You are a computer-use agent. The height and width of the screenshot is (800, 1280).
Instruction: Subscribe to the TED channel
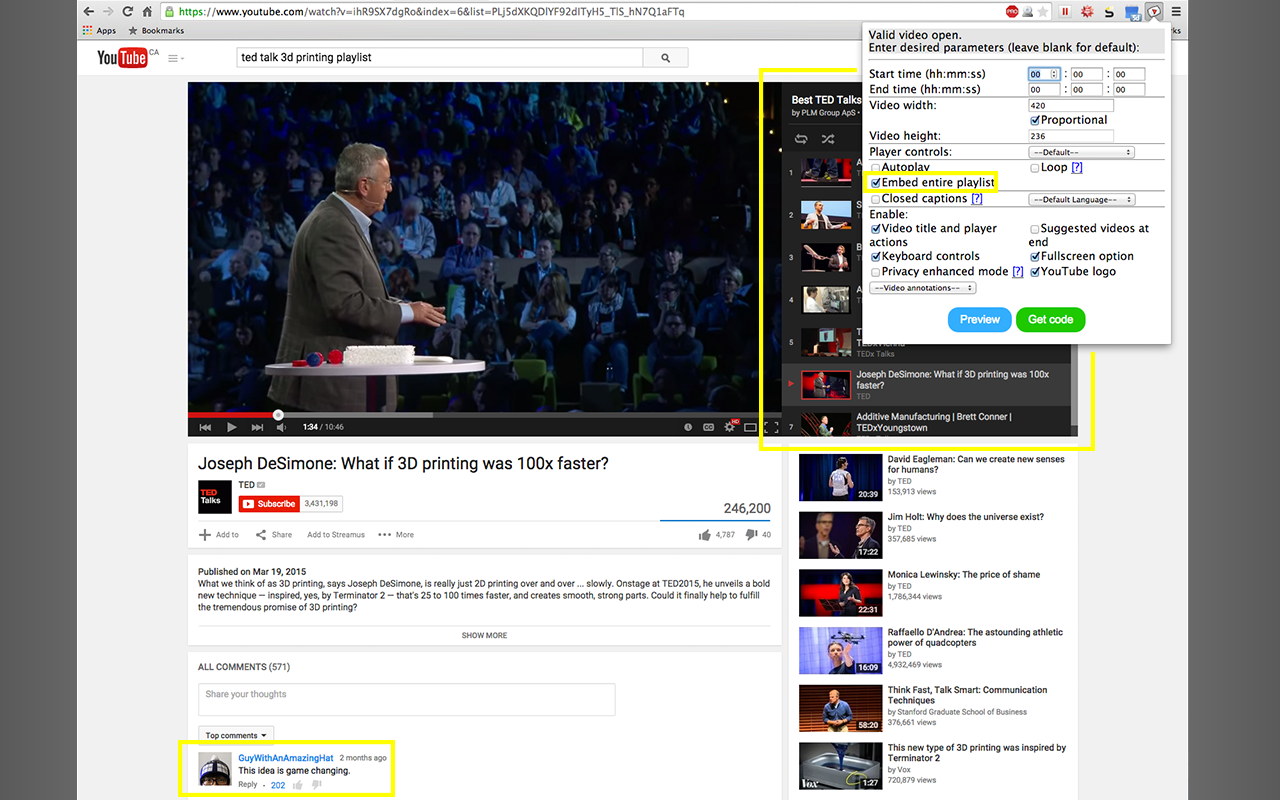click(269, 504)
